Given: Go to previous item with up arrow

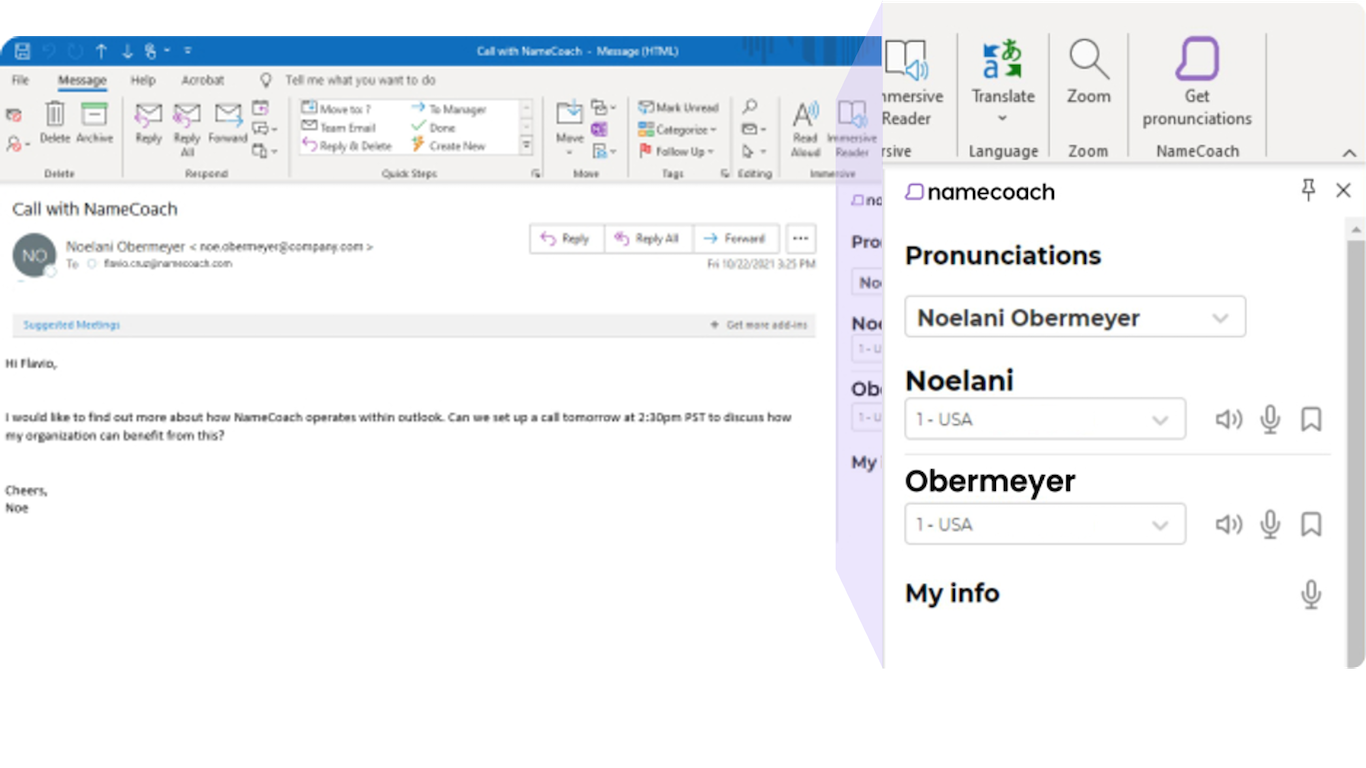Looking at the screenshot, I should coord(101,51).
